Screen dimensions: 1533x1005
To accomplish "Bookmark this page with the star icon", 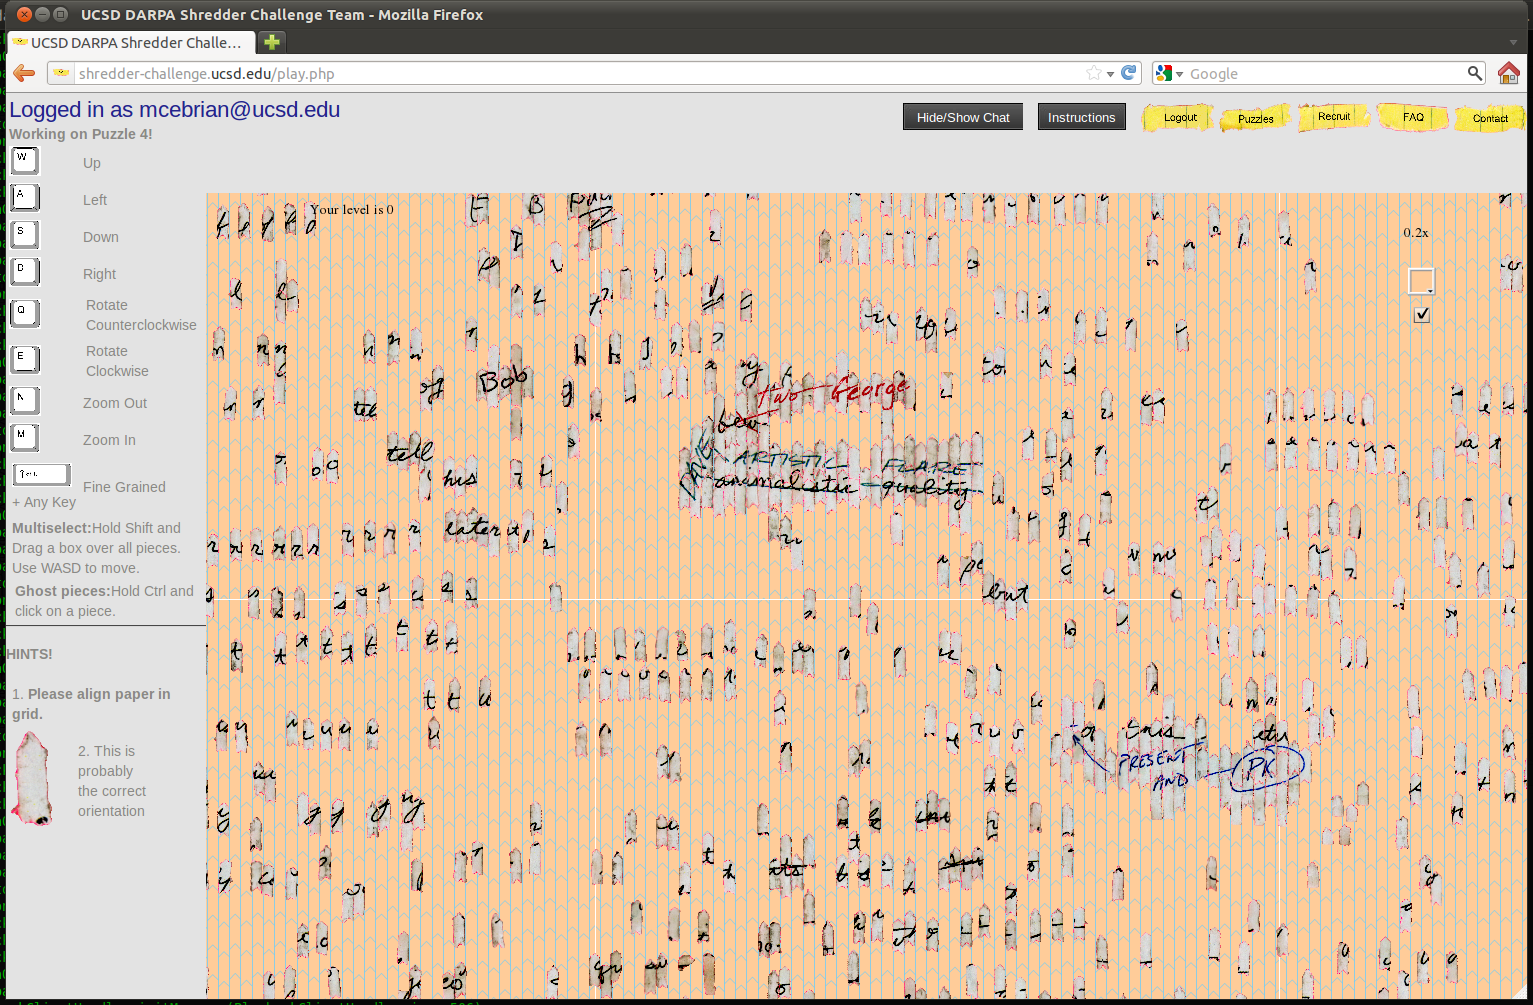I will (x=1094, y=73).
